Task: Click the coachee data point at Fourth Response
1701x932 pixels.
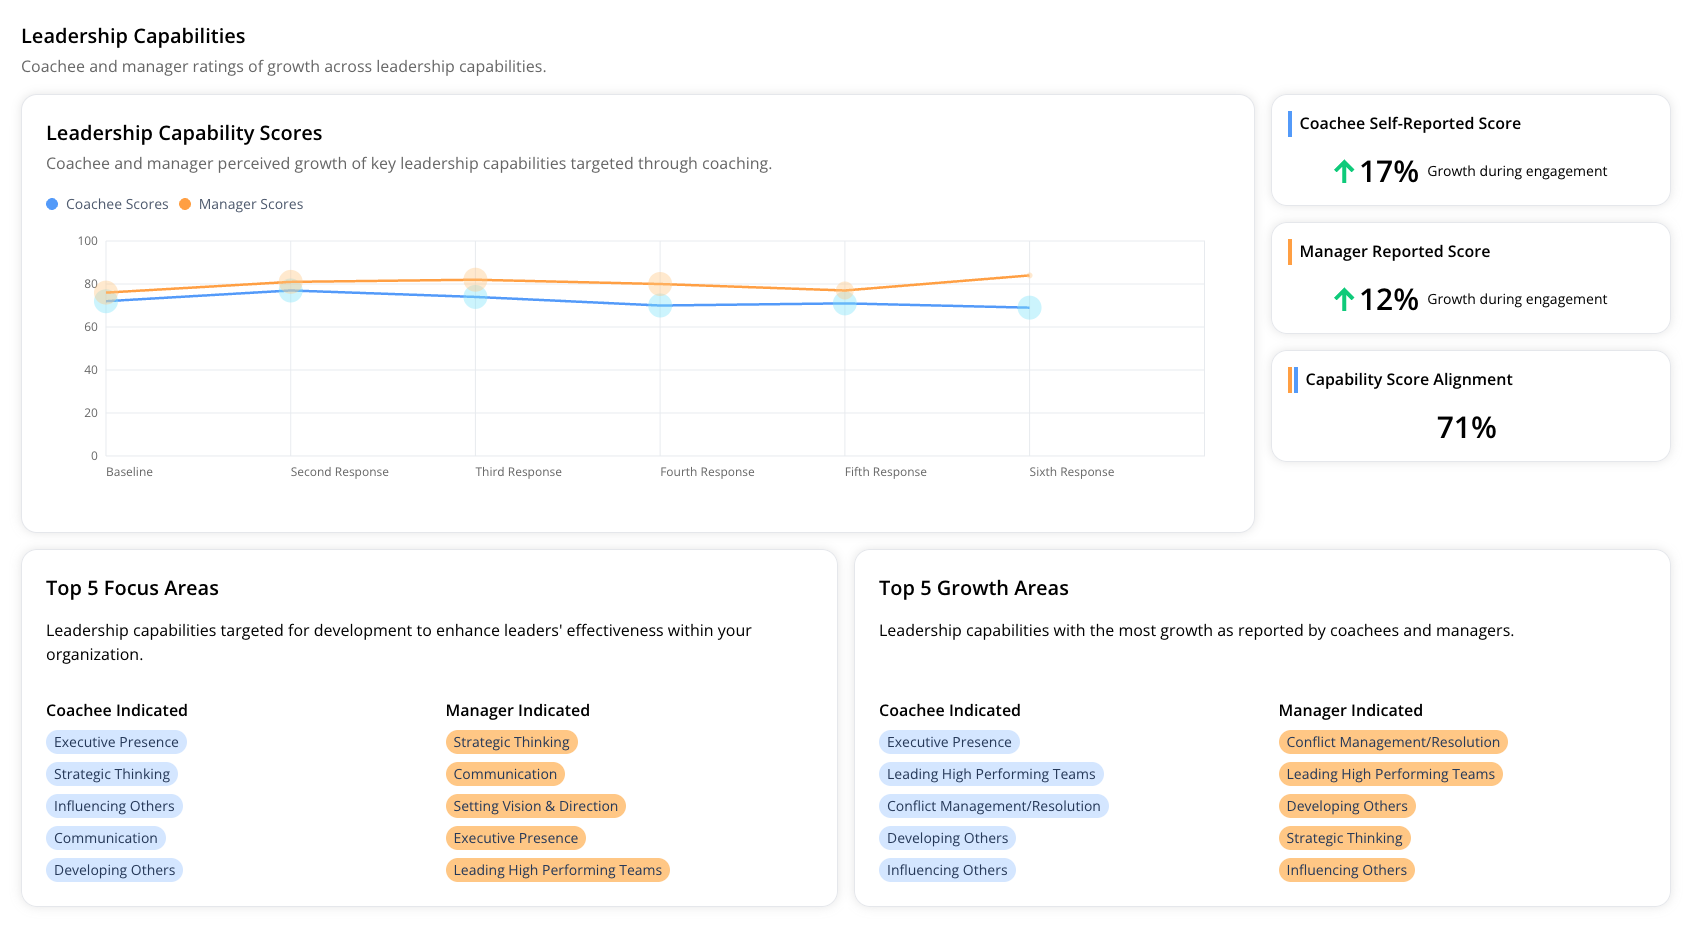Action: (x=660, y=306)
